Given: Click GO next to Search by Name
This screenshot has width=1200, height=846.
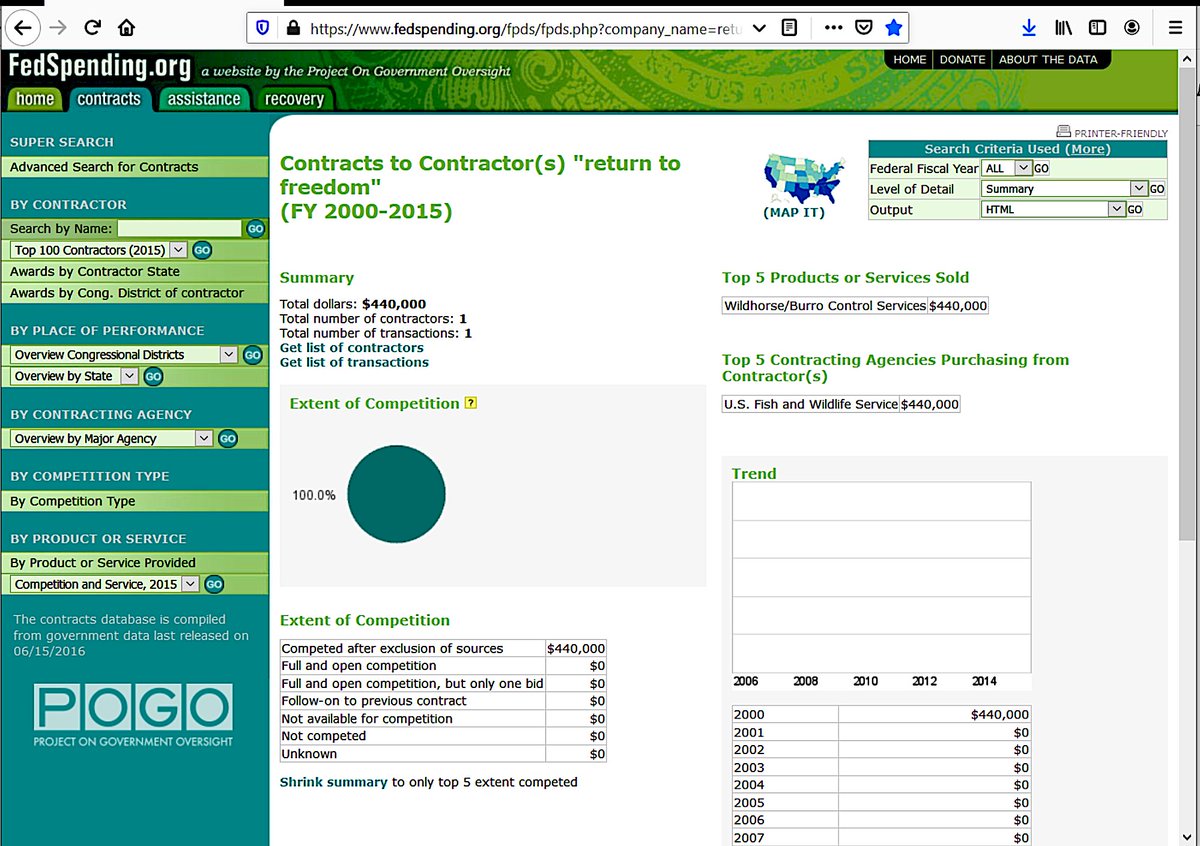Looking at the screenshot, I should (255, 229).
